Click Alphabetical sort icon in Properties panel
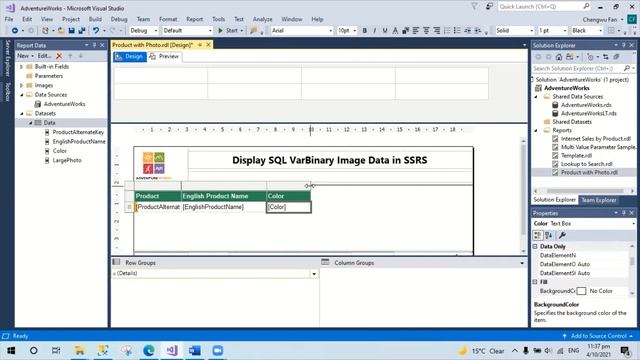 click(549, 235)
